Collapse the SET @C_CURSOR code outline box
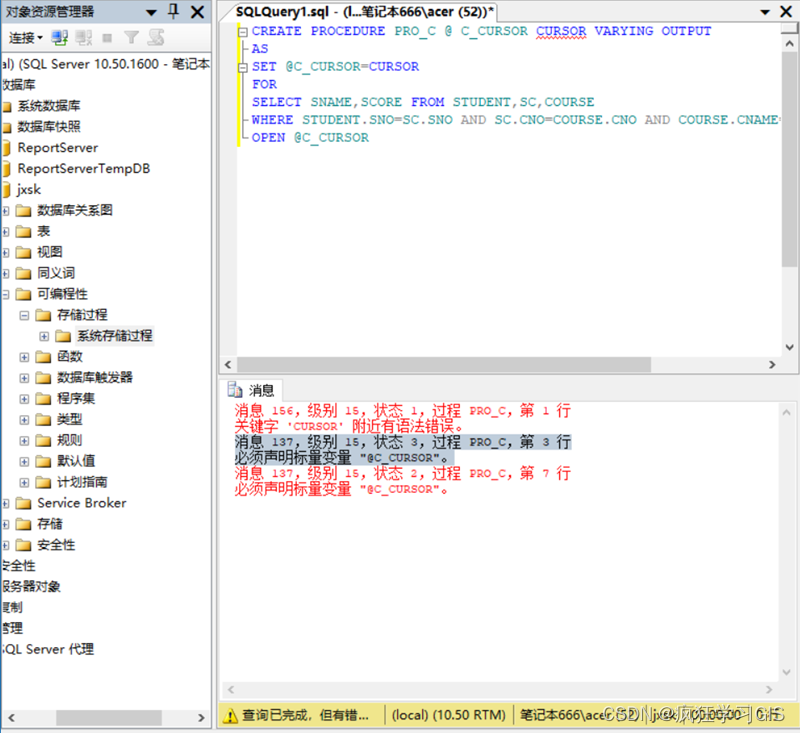The height and width of the screenshot is (733, 800). (243, 67)
